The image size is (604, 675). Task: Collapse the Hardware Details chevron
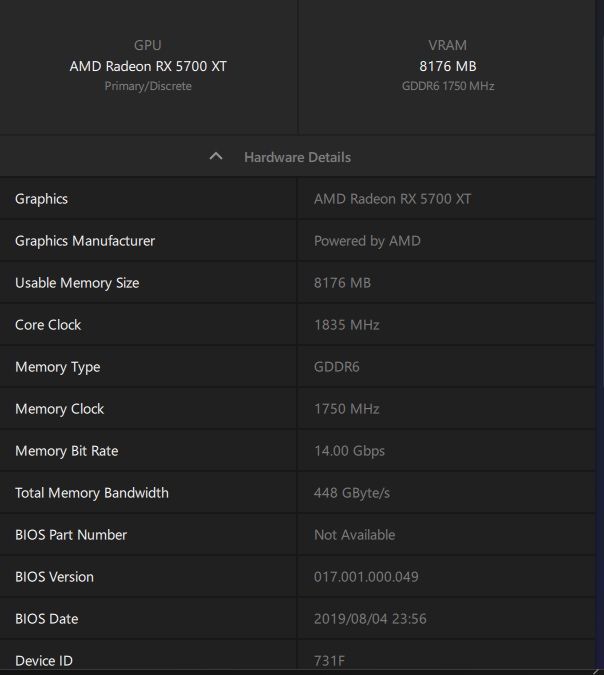click(x=216, y=156)
